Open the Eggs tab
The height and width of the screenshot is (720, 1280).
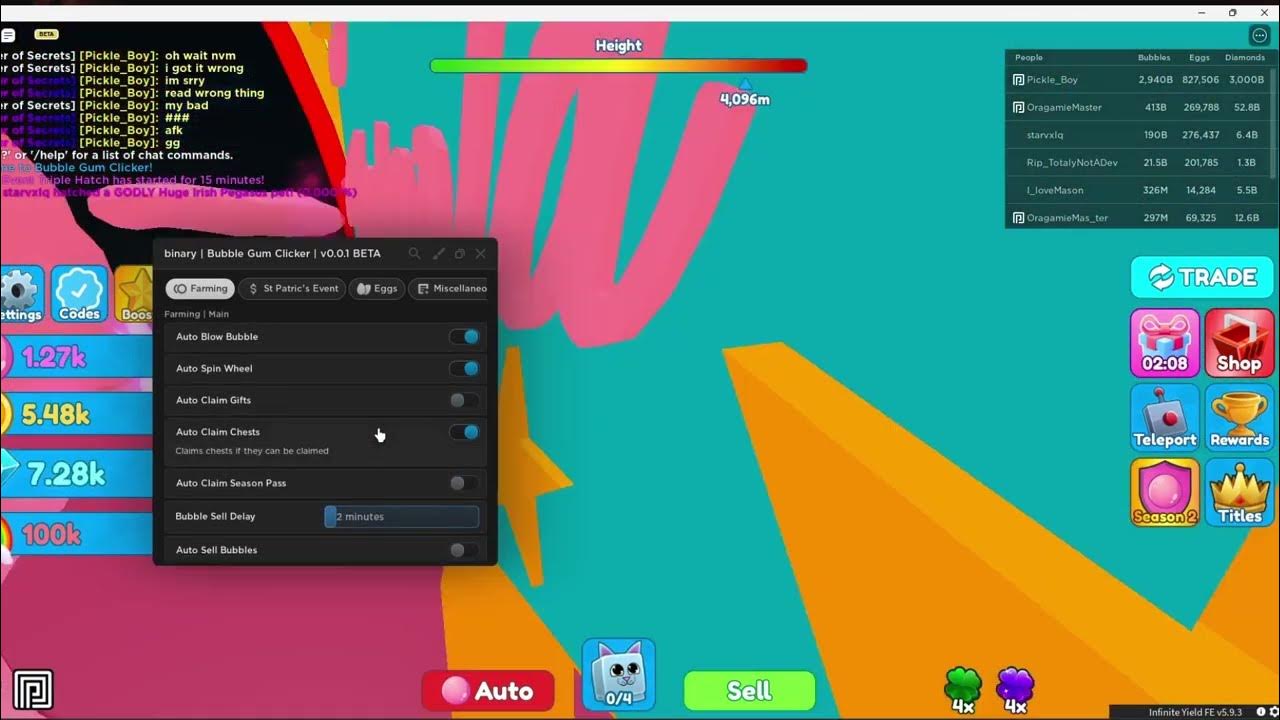pyautogui.click(x=377, y=288)
